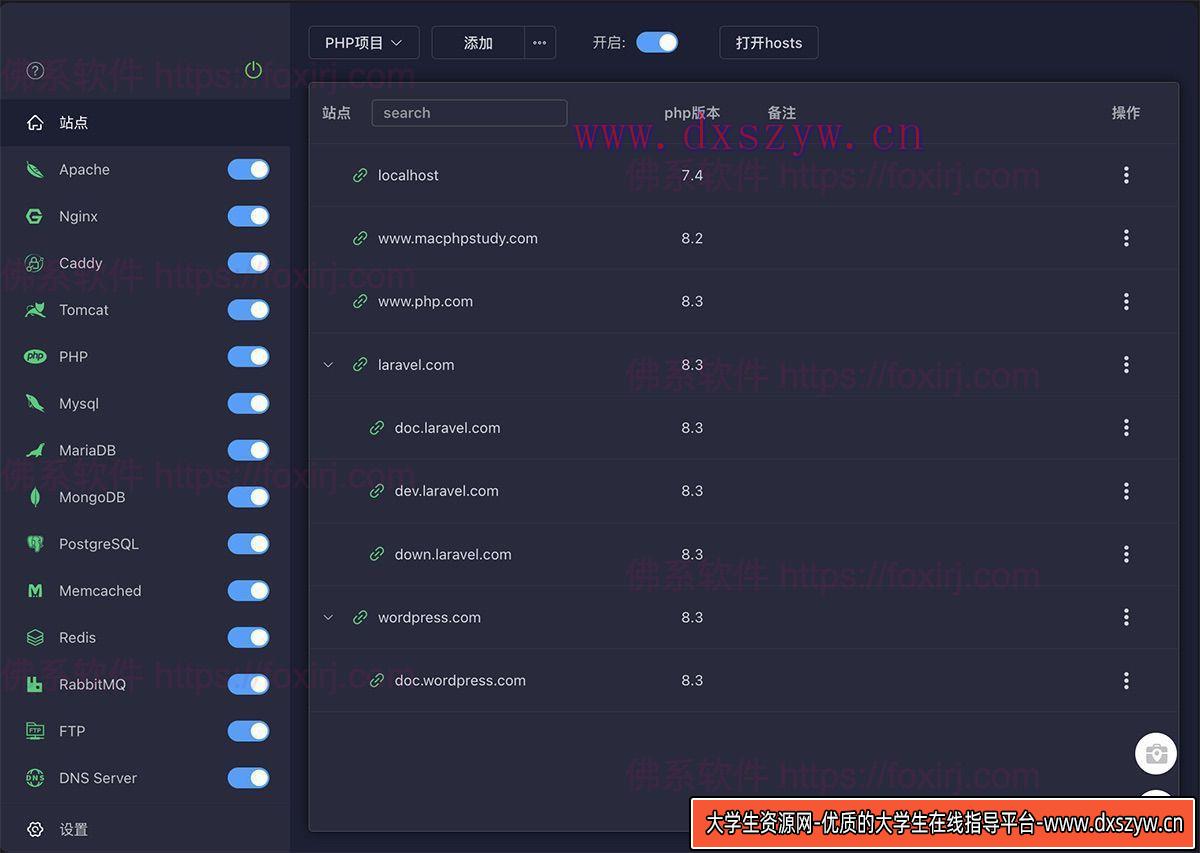Toggle the Mysql service switch
Screen dimensions: 1200x853
[249, 403]
